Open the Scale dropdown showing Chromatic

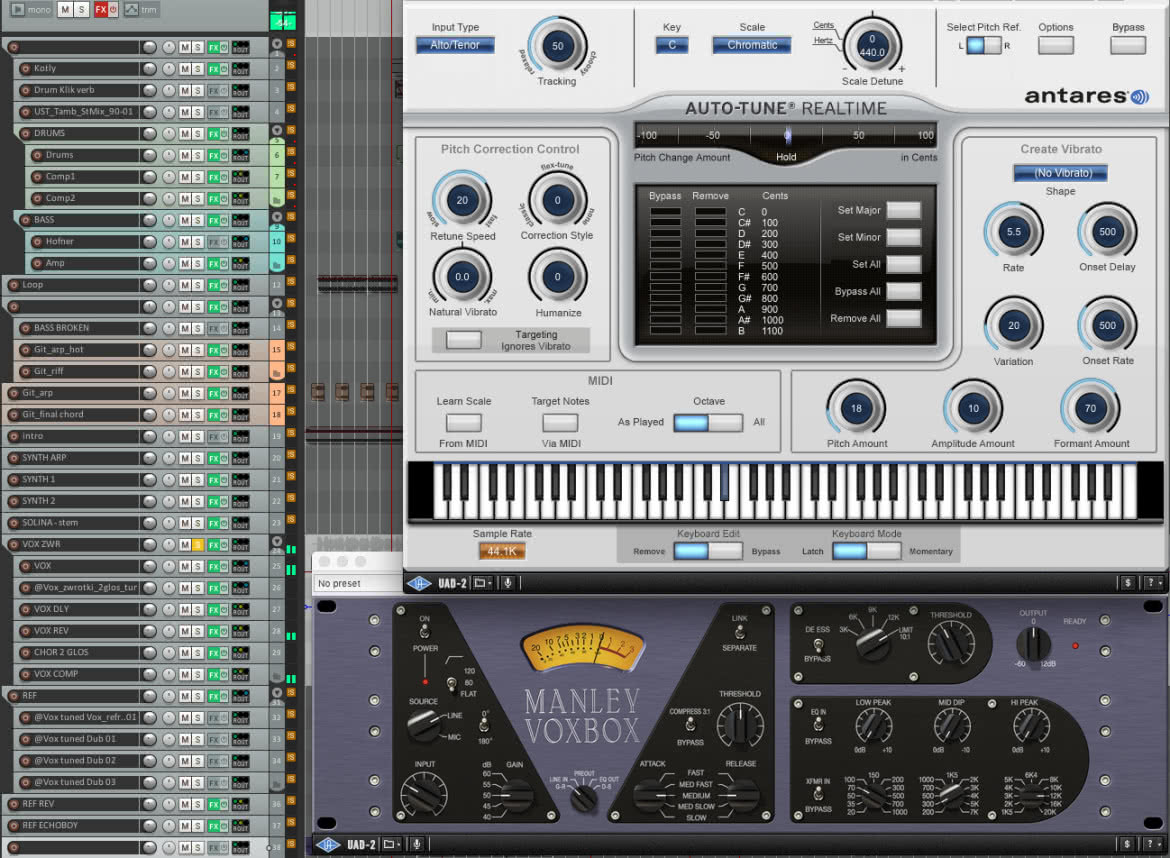(x=752, y=46)
